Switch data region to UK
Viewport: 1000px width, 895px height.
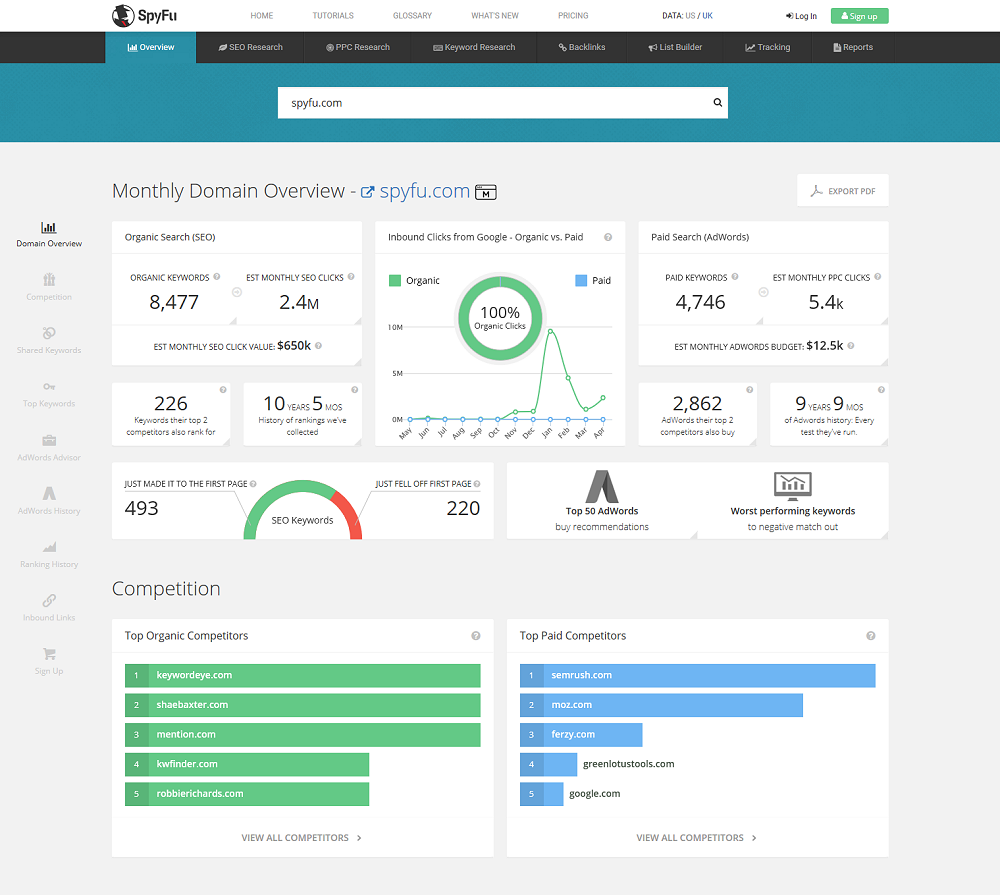coord(707,15)
